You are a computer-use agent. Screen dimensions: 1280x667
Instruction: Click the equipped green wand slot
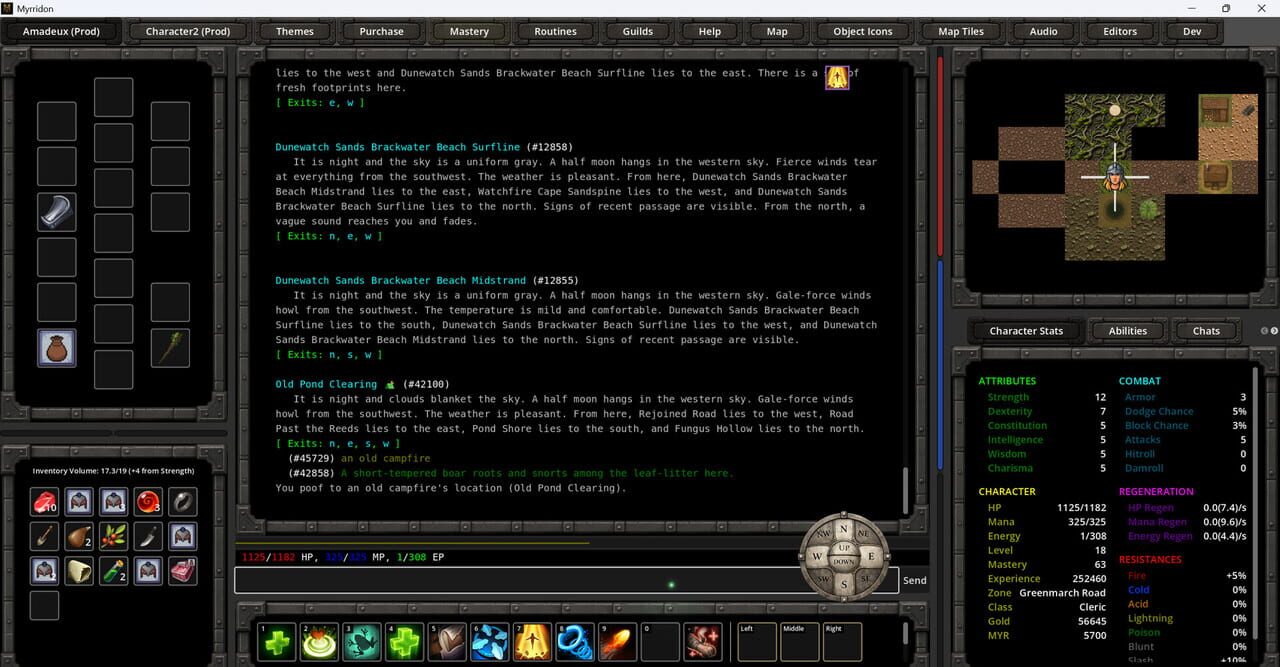[x=170, y=348]
